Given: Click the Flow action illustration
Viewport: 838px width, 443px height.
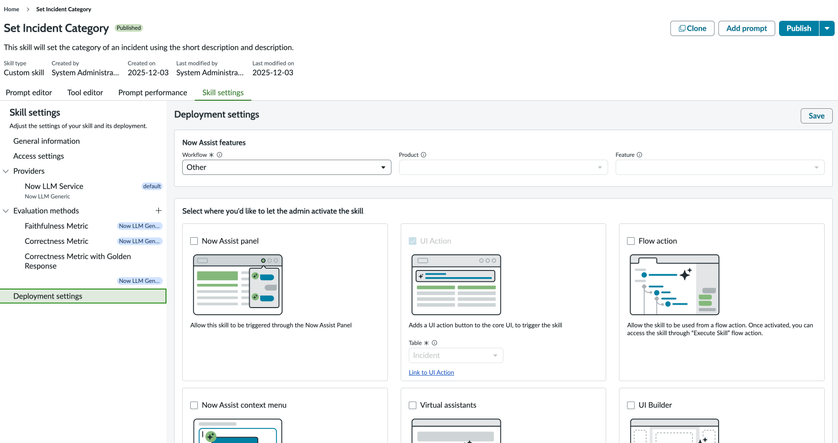Looking at the screenshot, I should tap(674, 284).
